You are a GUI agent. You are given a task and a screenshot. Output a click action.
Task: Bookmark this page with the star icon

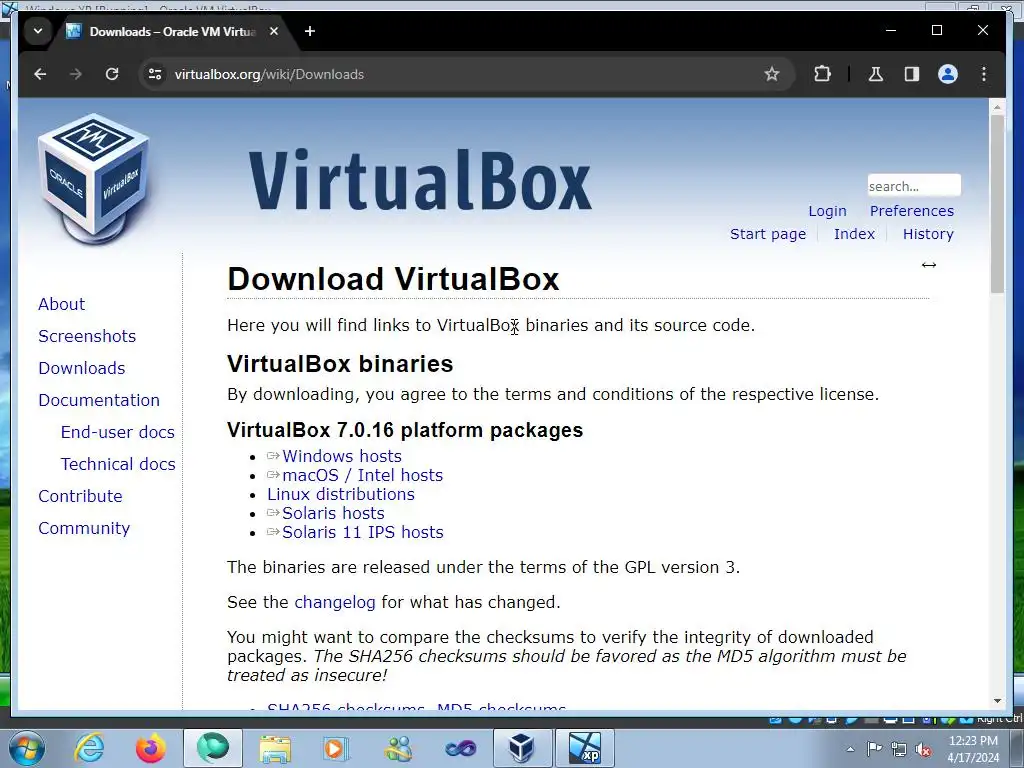772,74
